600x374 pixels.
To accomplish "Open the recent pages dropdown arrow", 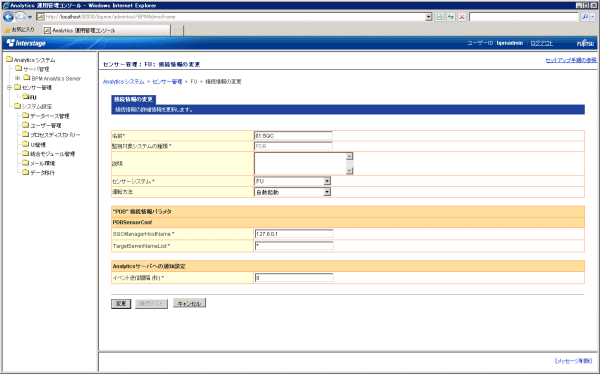I will point(30,17).
